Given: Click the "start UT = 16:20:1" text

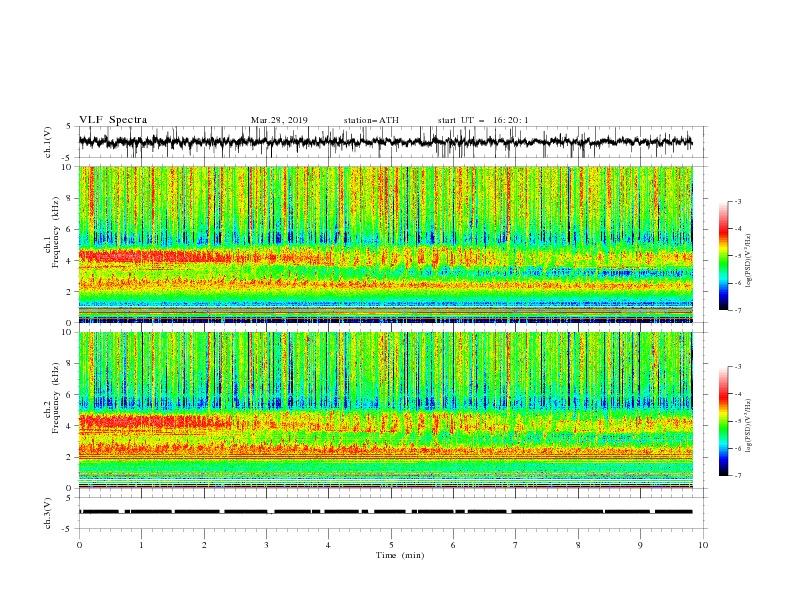Looking at the screenshot, I should (x=483, y=120).
